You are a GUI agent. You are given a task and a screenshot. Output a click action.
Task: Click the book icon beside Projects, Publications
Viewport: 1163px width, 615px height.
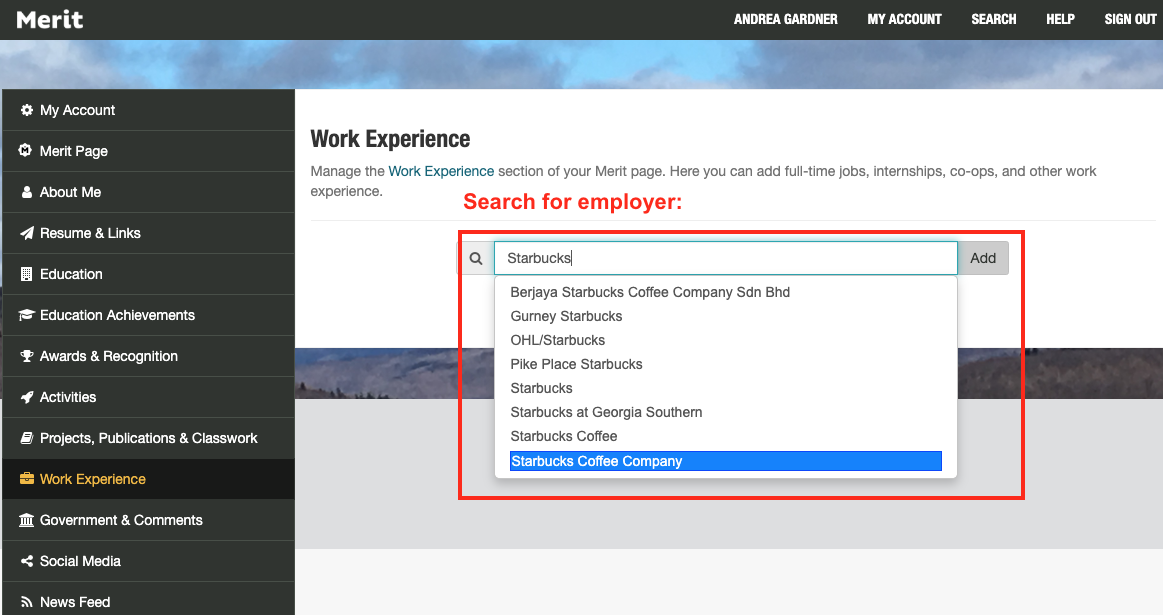point(27,438)
